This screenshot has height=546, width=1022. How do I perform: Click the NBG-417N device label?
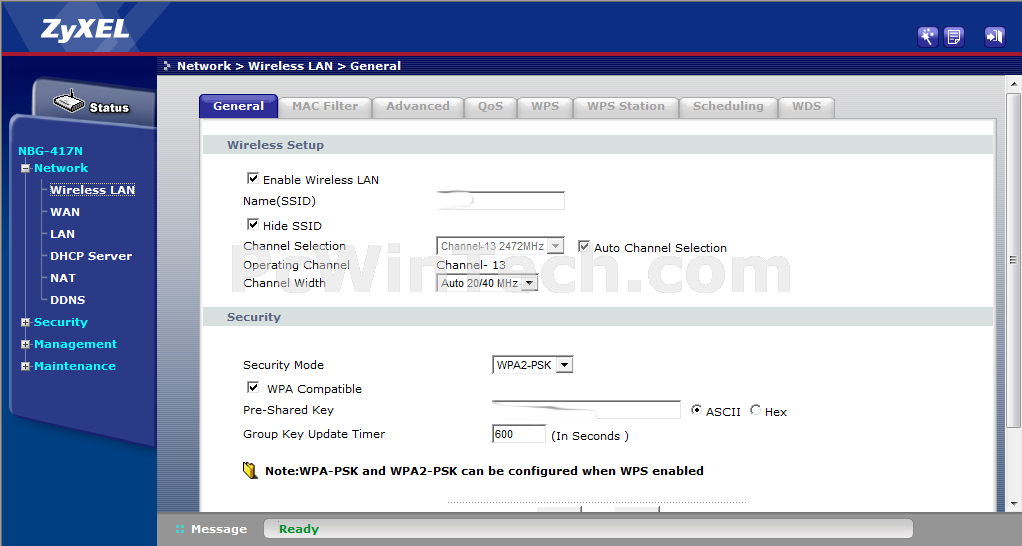click(x=50, y=151)
